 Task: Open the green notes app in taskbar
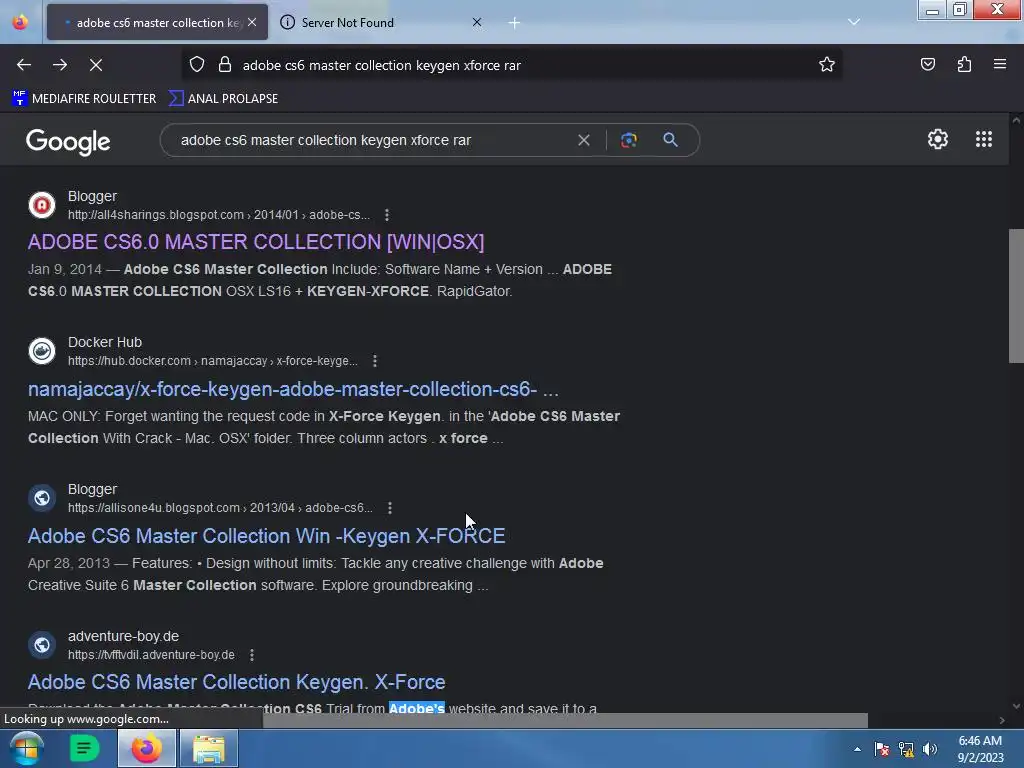[84, 748]
